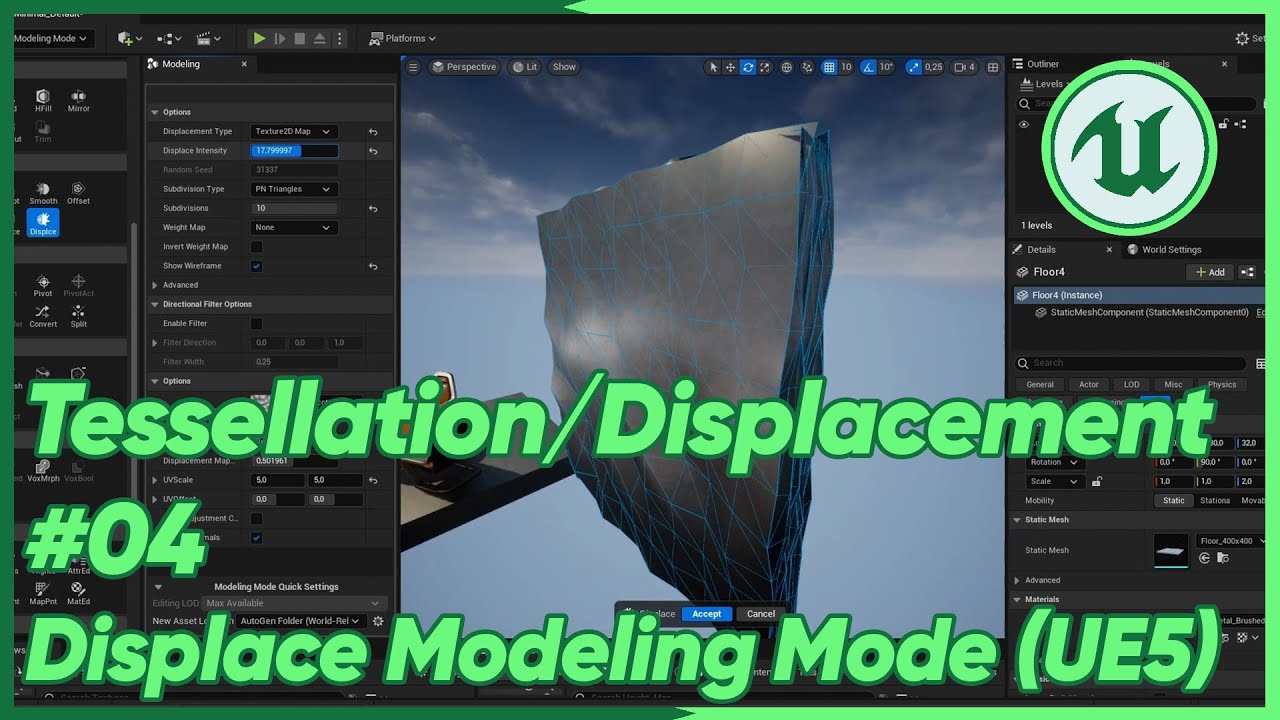Start Play in Editor

tap(259, 38)
